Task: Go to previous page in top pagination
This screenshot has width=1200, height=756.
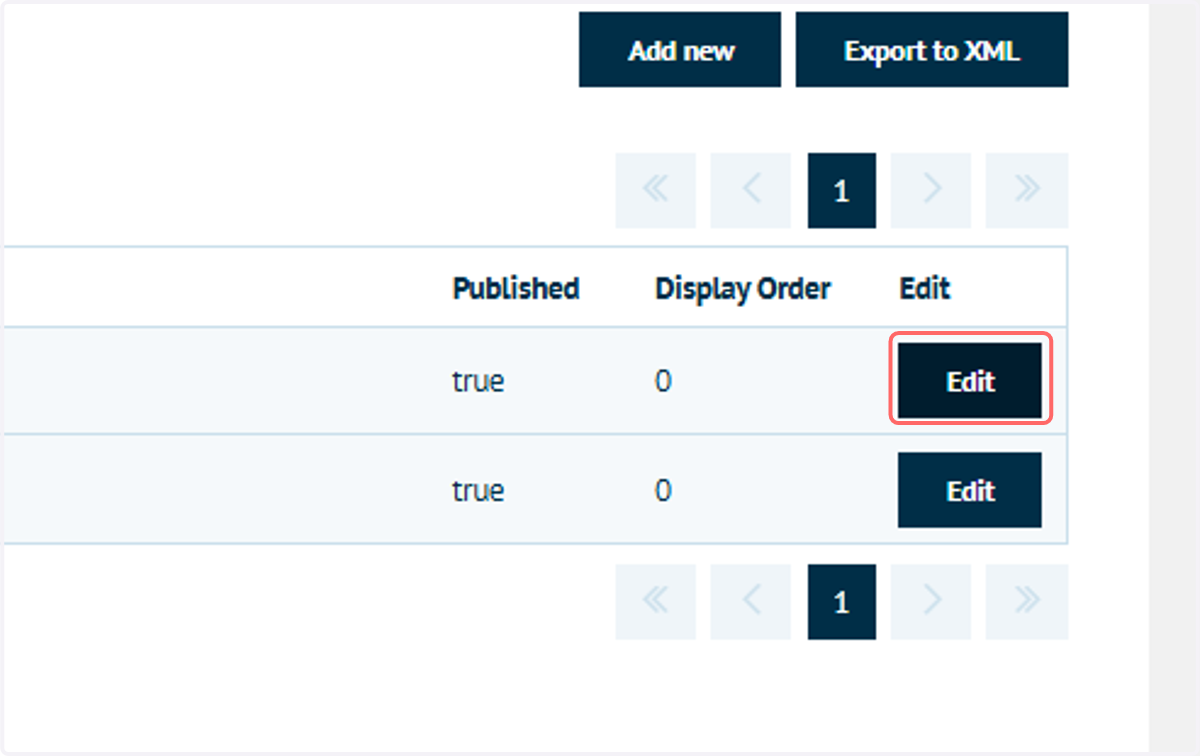Action: 751,190
